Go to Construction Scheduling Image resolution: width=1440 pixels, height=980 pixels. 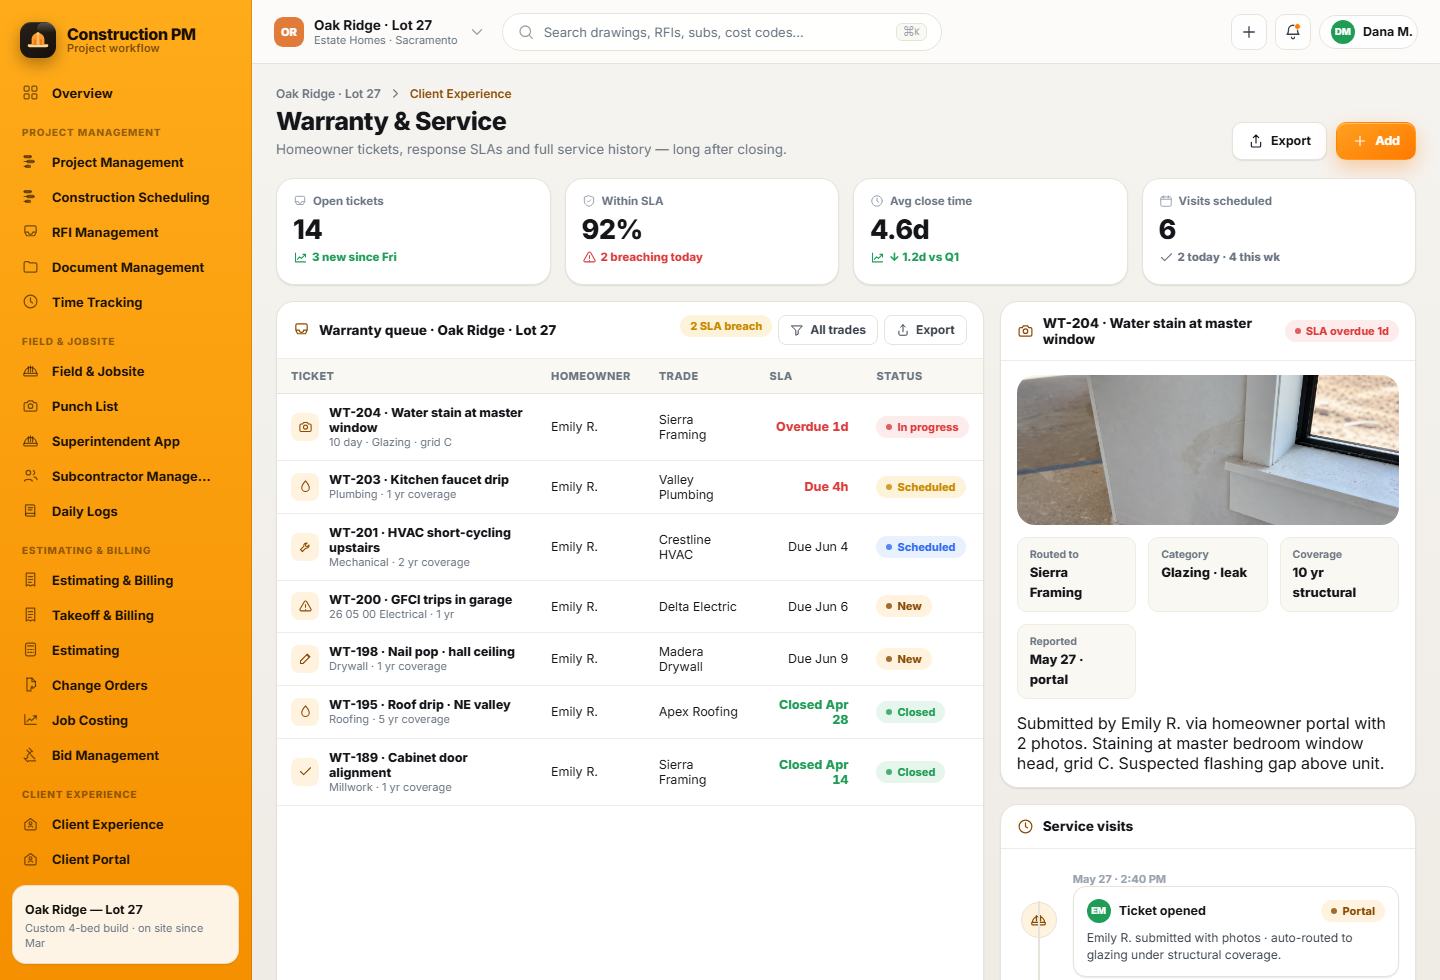click(126, 197)
